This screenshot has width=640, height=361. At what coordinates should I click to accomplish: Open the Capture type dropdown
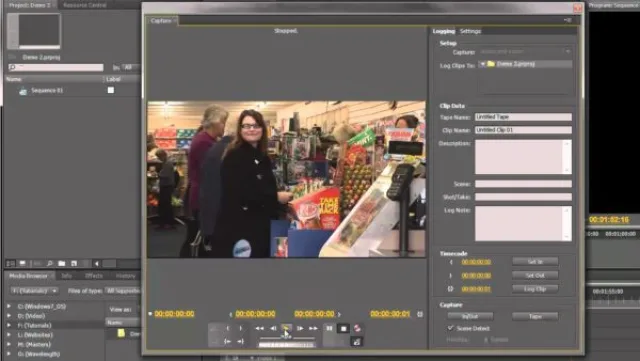525,52
